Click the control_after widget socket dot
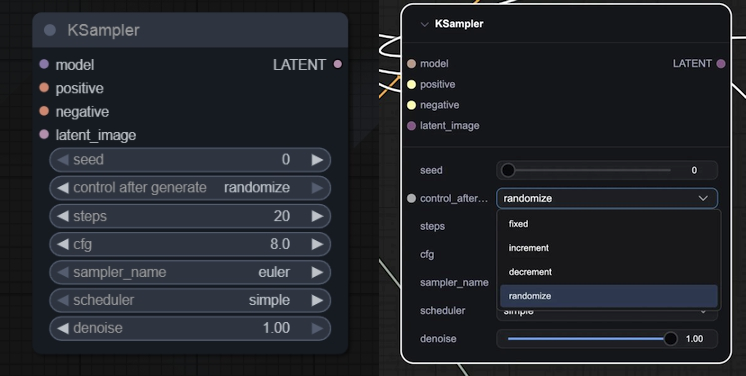Image resolution: width=746 pixels, height=376 pixels. 412,198
